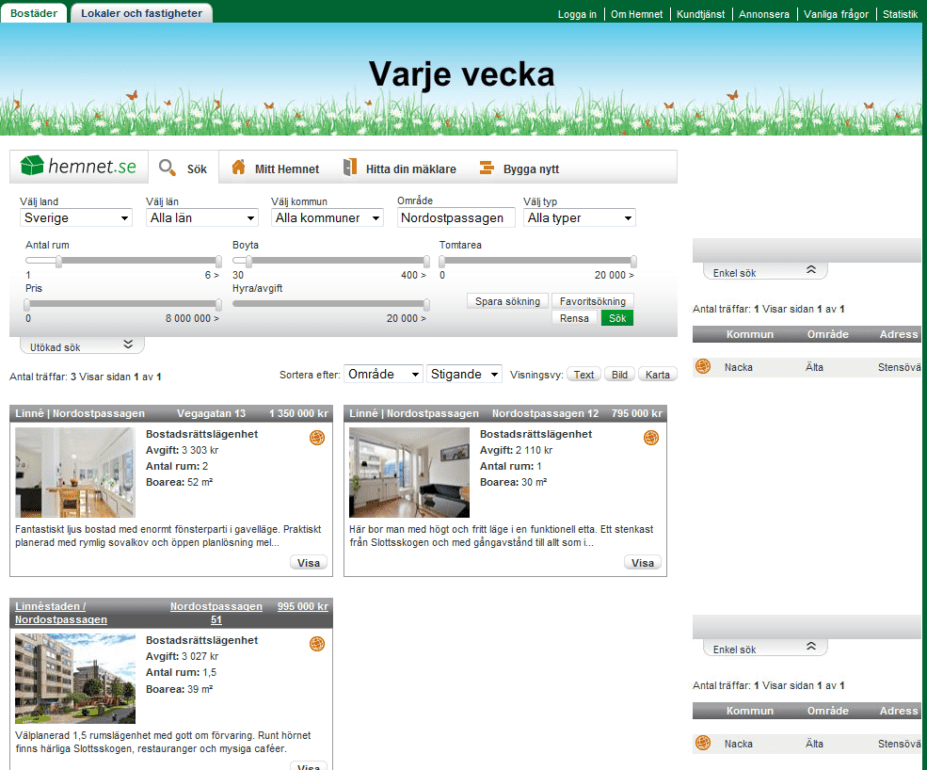Click the Hitta din mäklare door icon

point(349,168)
